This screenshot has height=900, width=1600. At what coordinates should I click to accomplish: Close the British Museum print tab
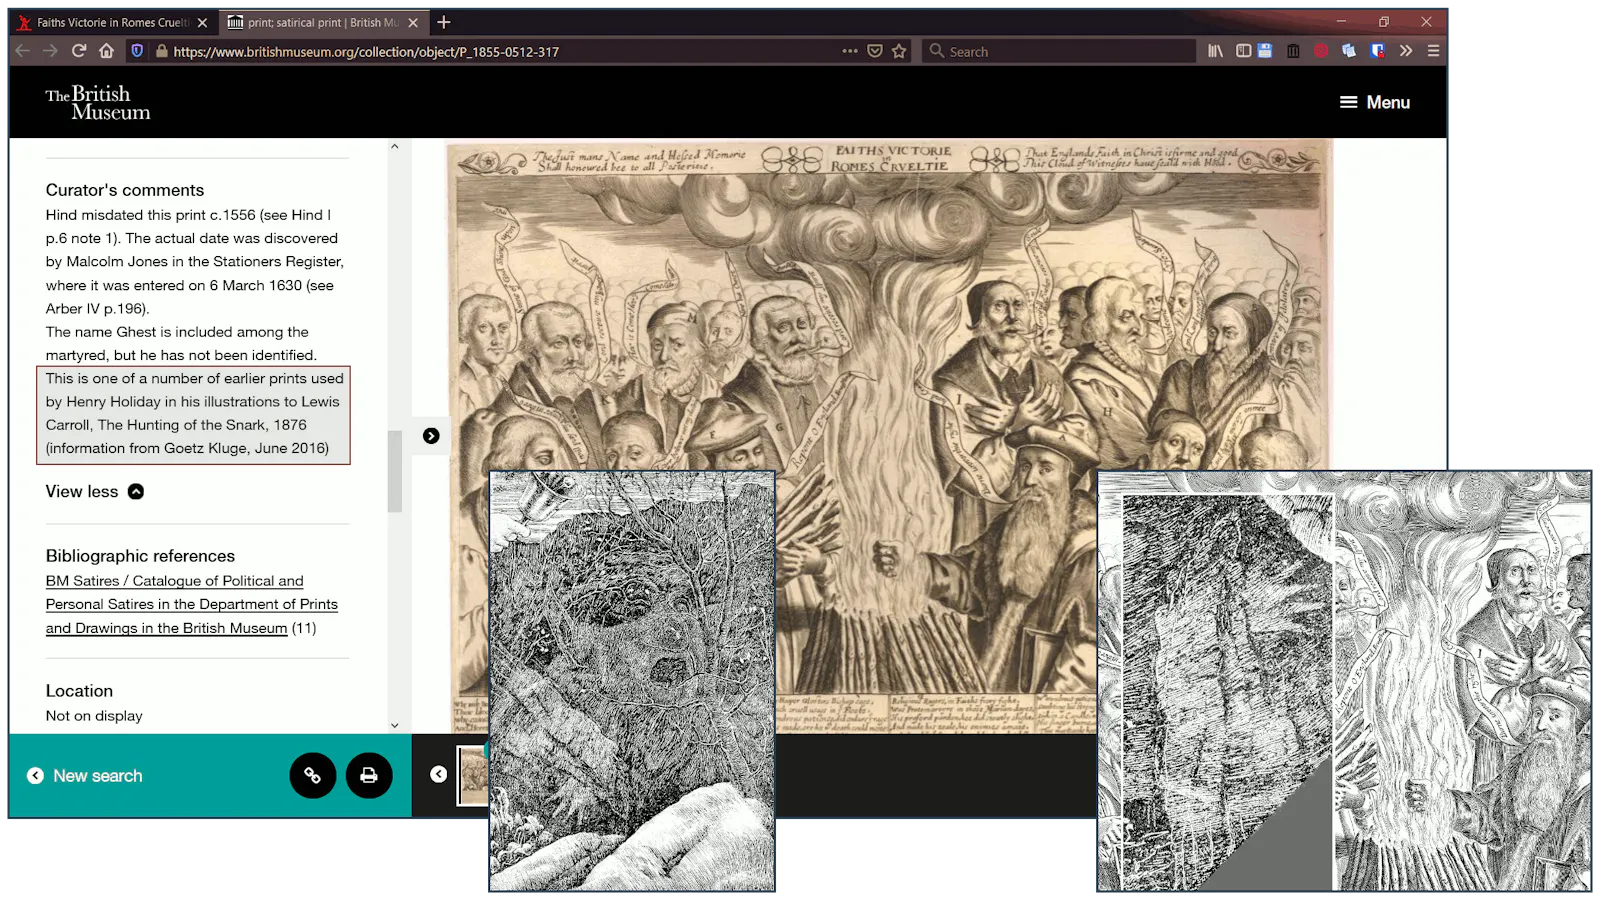coord(413,22)
